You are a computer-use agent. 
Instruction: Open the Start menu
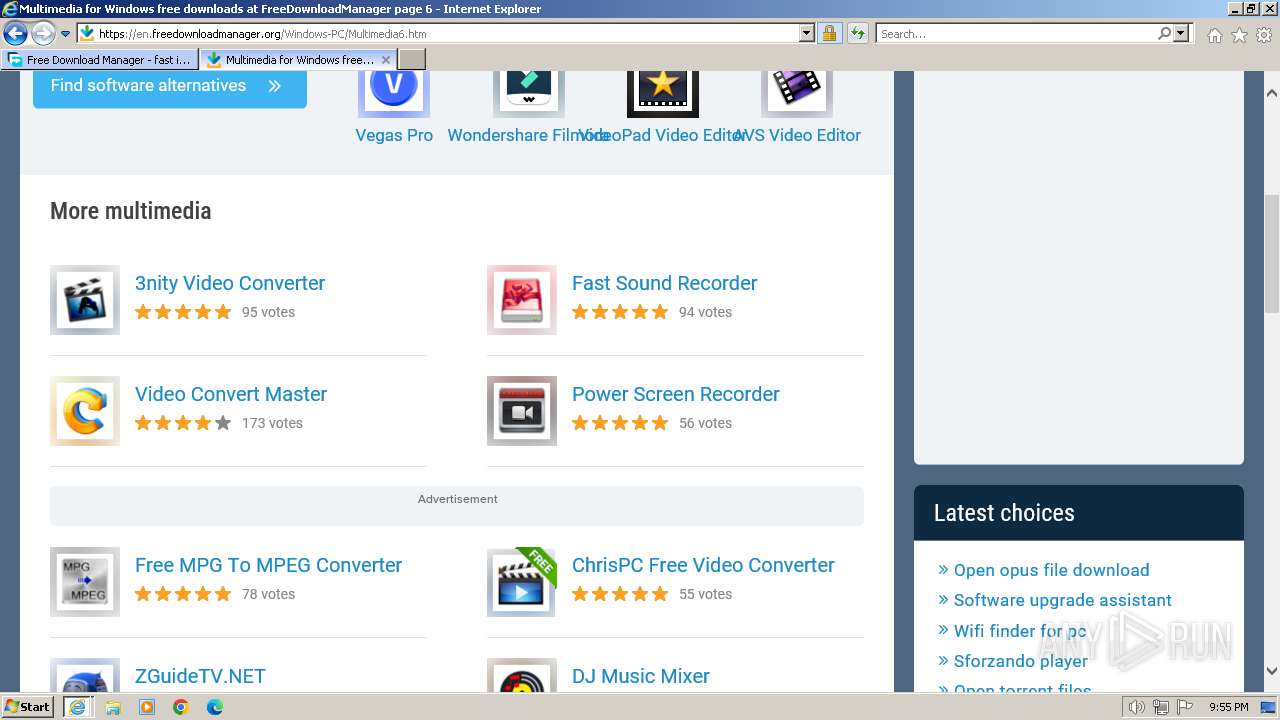tap(27, 707)
